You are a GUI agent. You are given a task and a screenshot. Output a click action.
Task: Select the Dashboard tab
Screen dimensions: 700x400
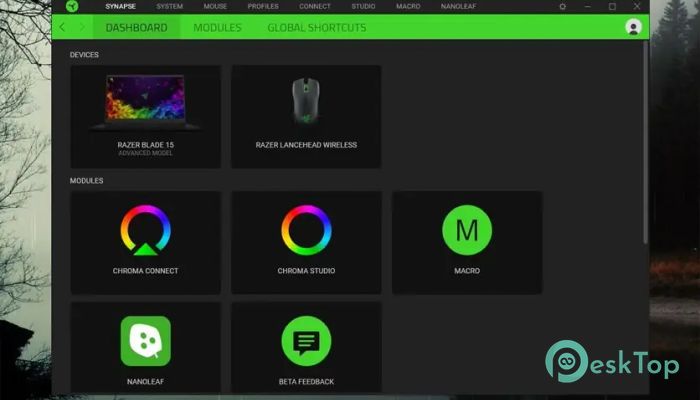point(136,27)
